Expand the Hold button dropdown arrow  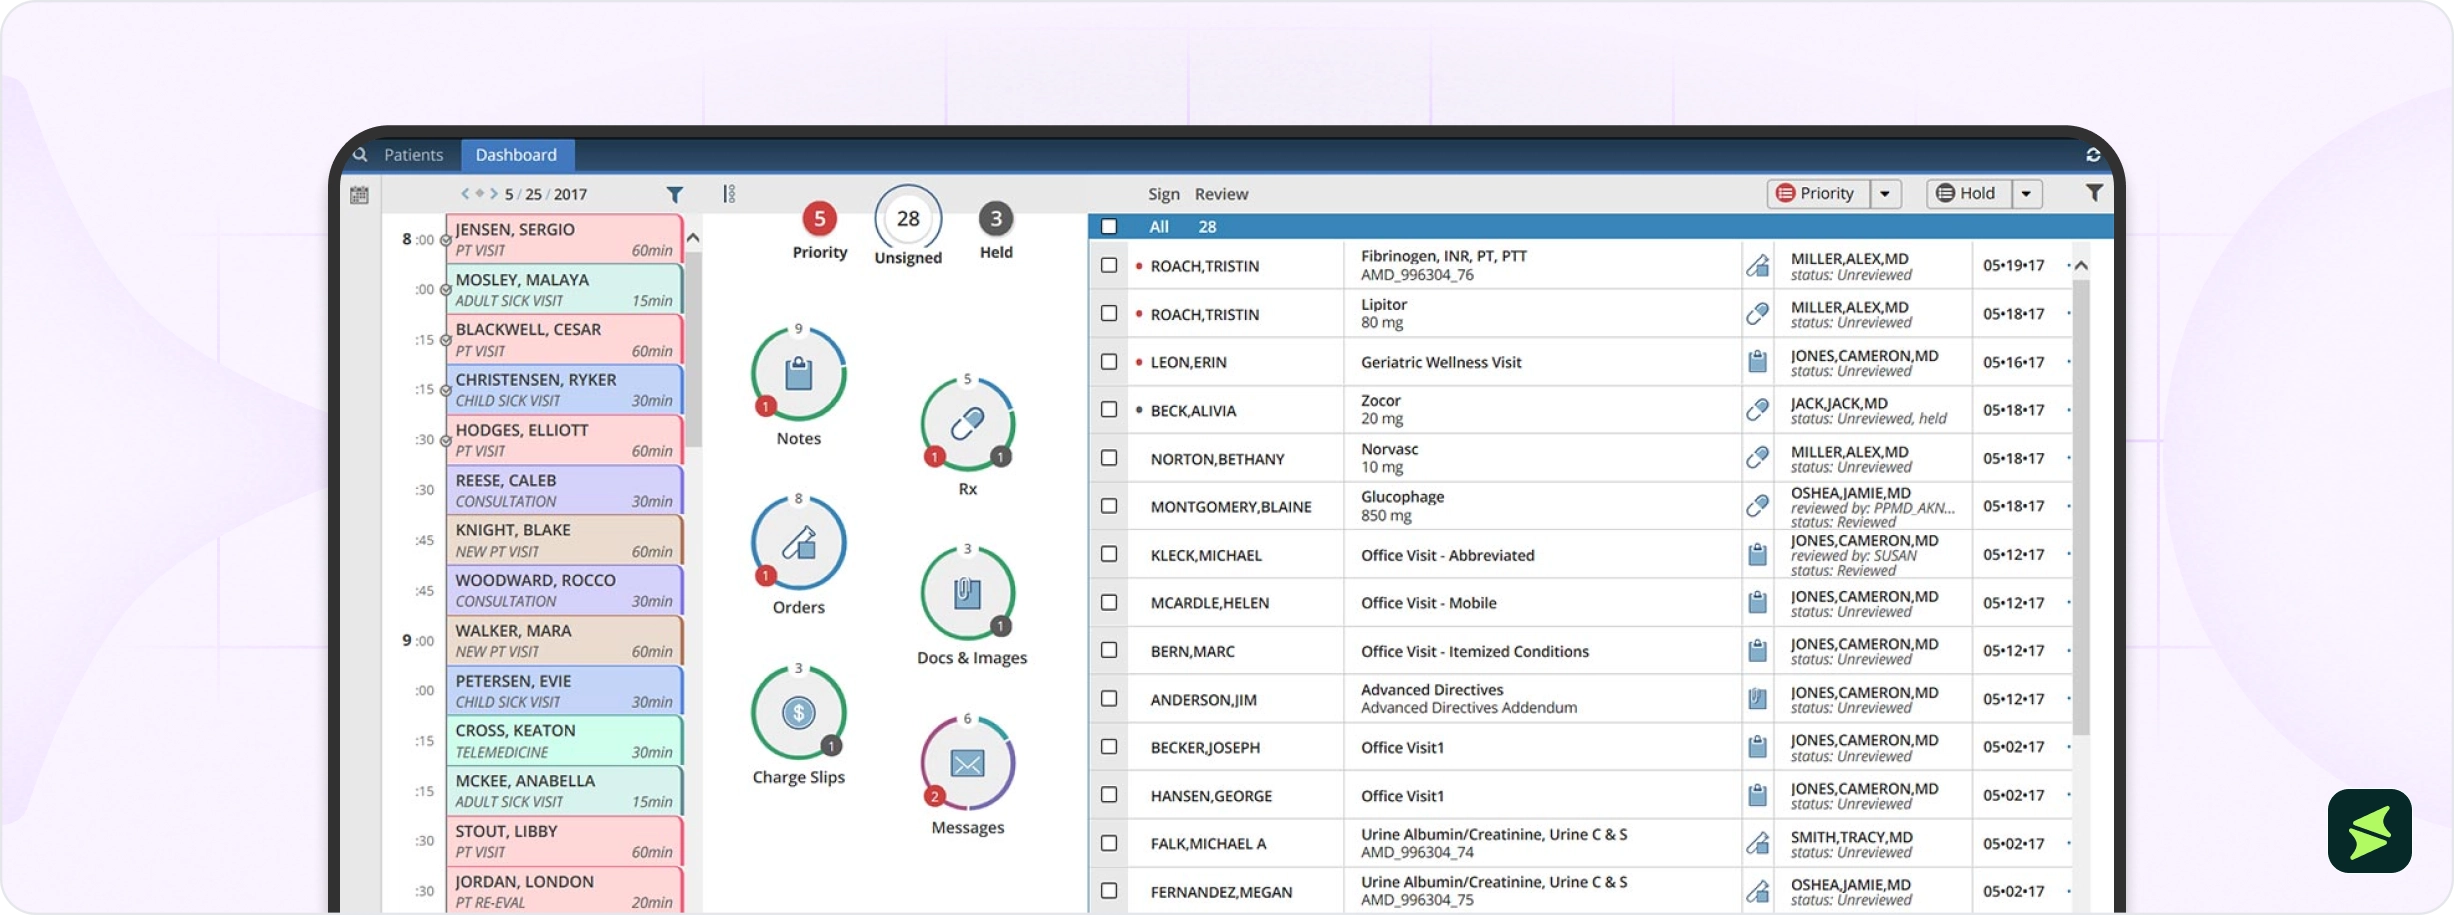2026,194
